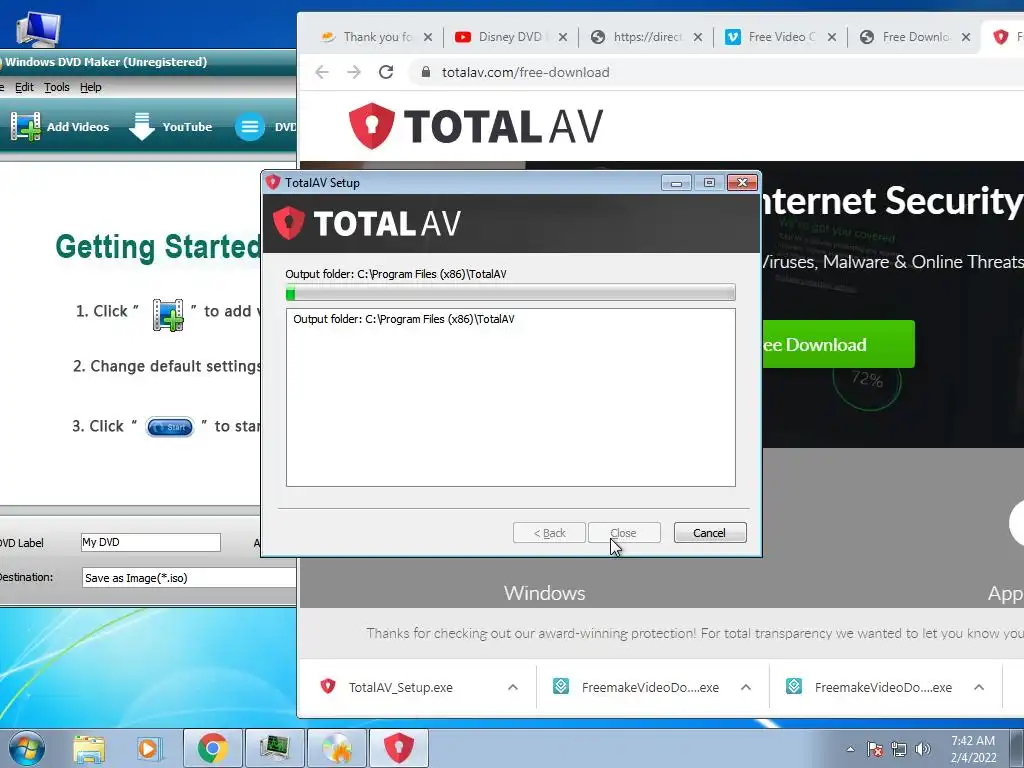Viewport: 1024px width, 768px height.
Task: Open the Destination Save as Image combo box
Action: tap(189, 578)
